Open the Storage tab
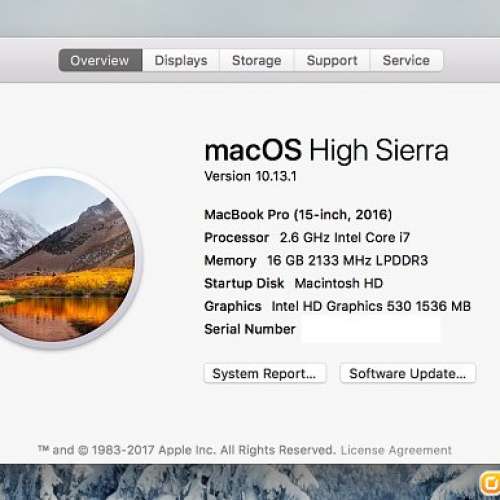Image resolution: width=500 pixels, height=500 pixels. (256, 60)
